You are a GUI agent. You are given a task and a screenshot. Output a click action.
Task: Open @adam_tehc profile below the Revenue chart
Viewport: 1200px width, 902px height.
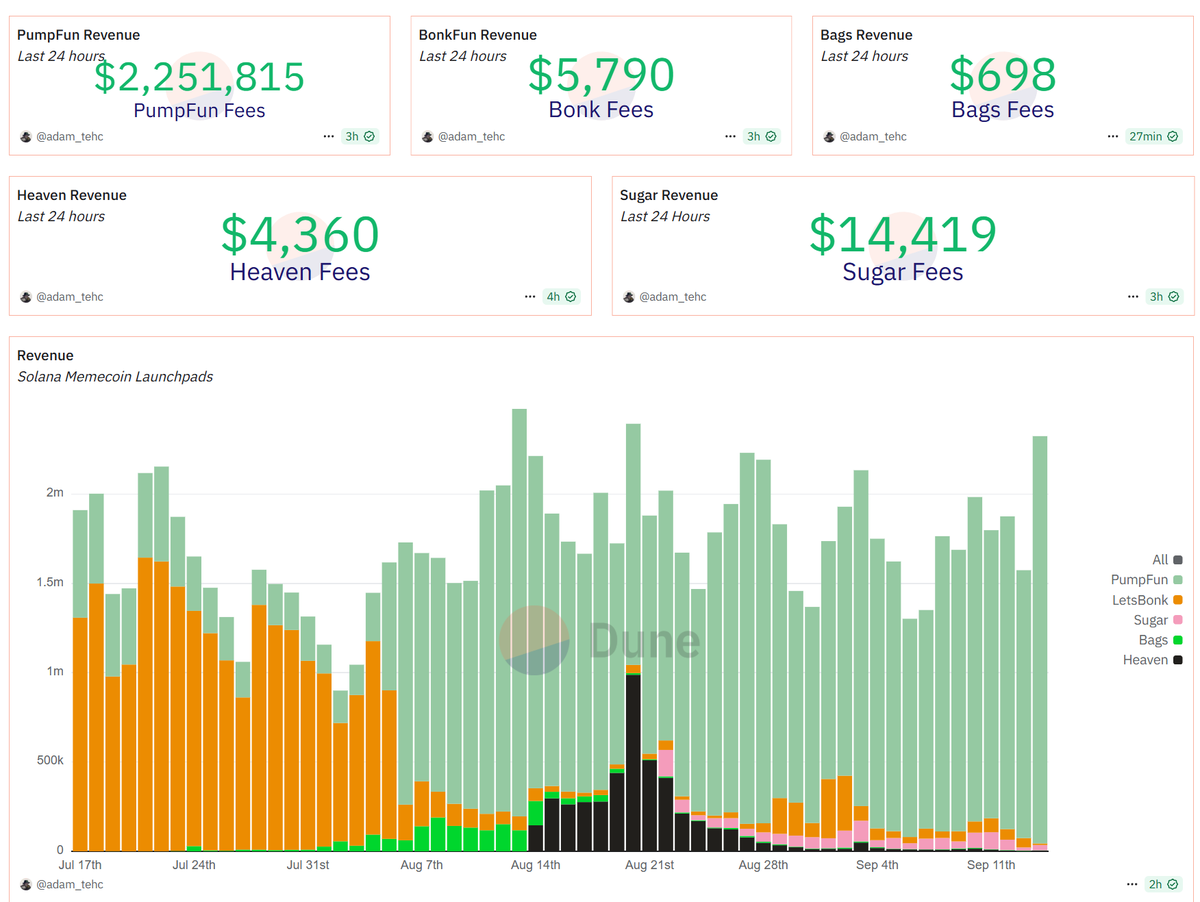(70, 884)
